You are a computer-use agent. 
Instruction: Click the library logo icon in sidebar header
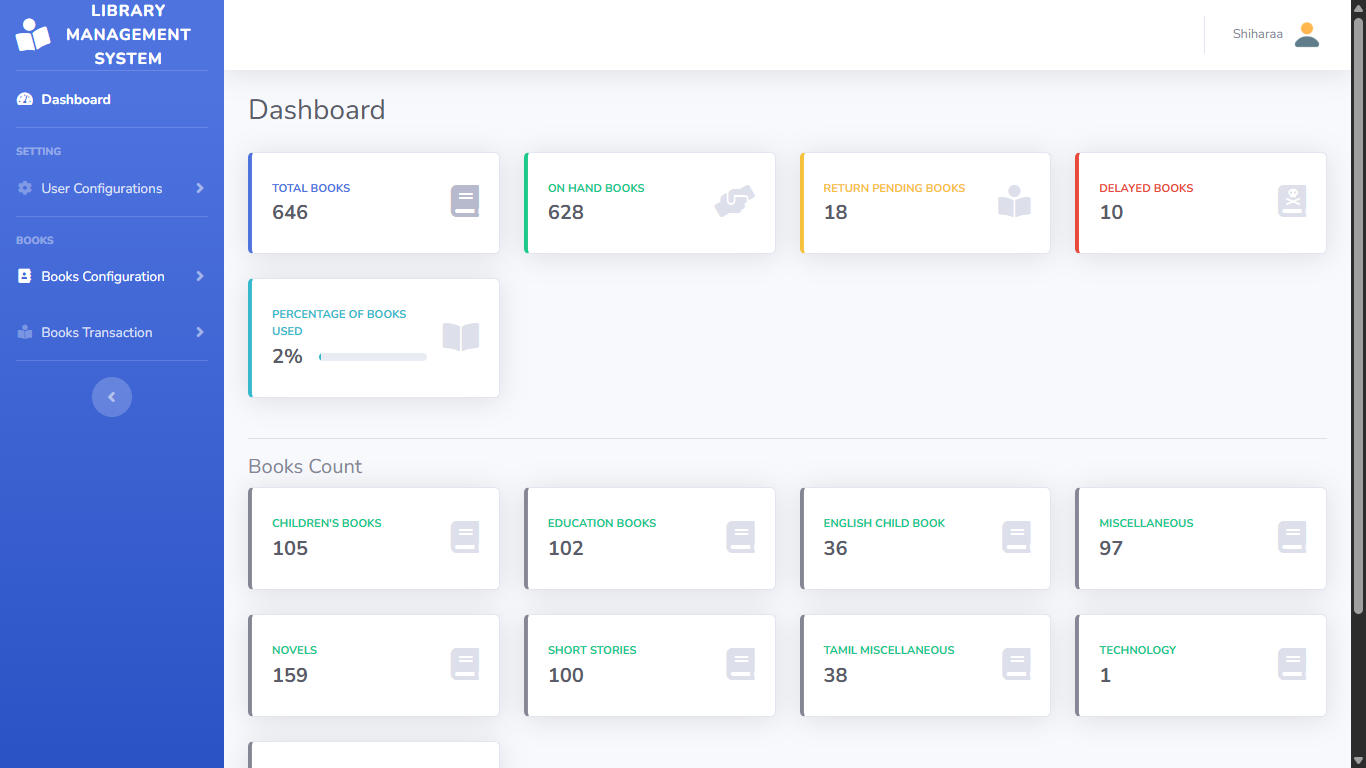pos(32,35)
